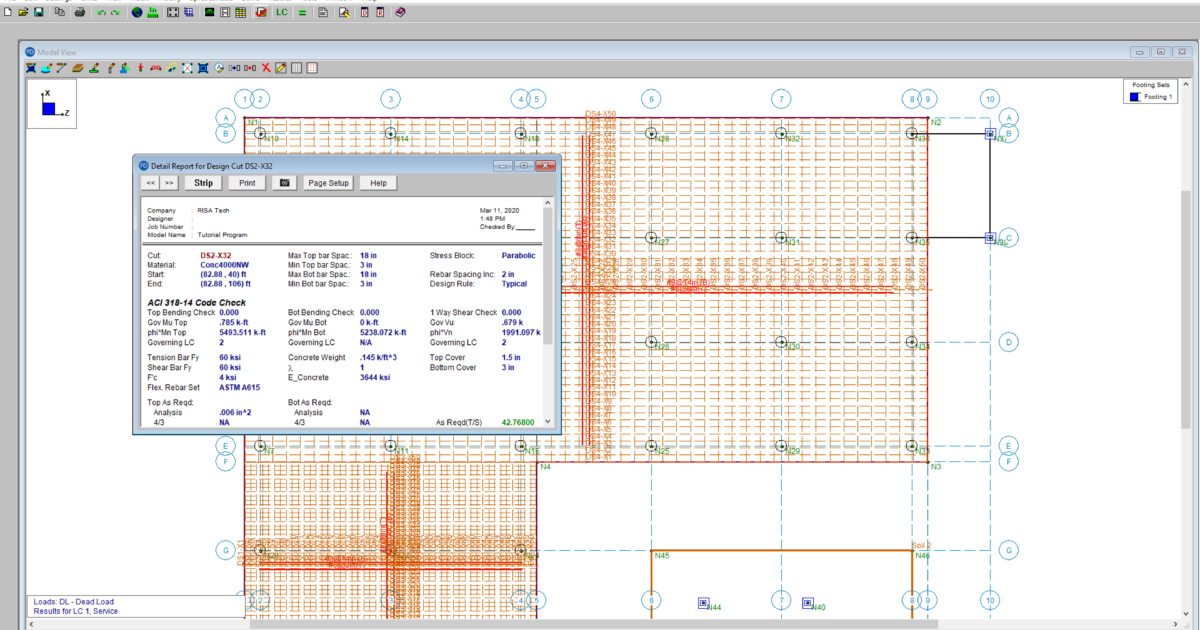Open the purple help book icon

click(x=400, y=13)
